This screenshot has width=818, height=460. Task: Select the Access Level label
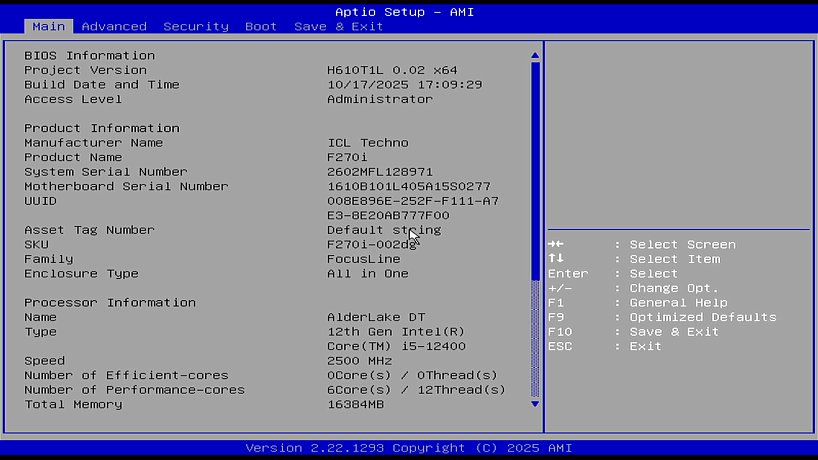point(73,99)
